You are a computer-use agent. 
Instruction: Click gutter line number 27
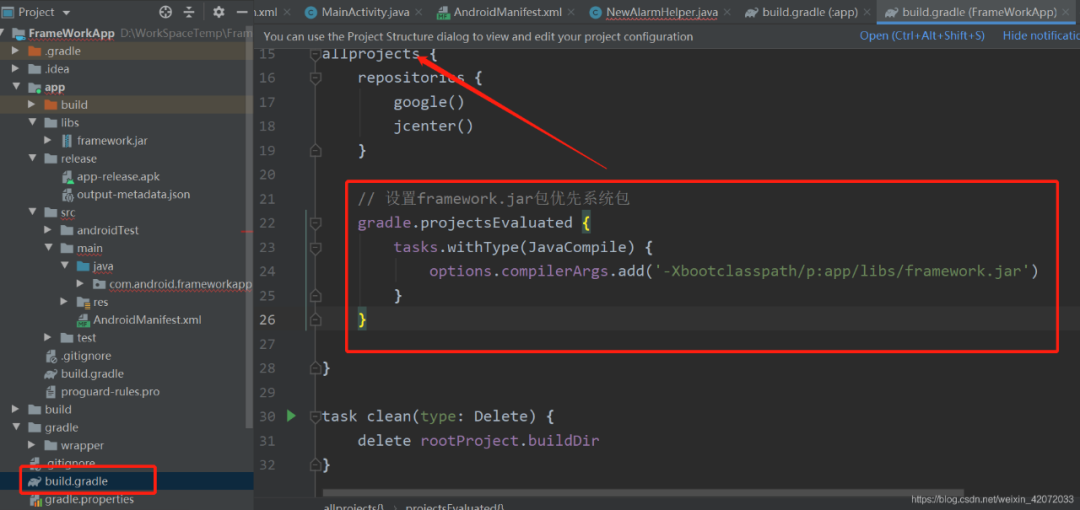pyautogui.click(x=267, y=343)
